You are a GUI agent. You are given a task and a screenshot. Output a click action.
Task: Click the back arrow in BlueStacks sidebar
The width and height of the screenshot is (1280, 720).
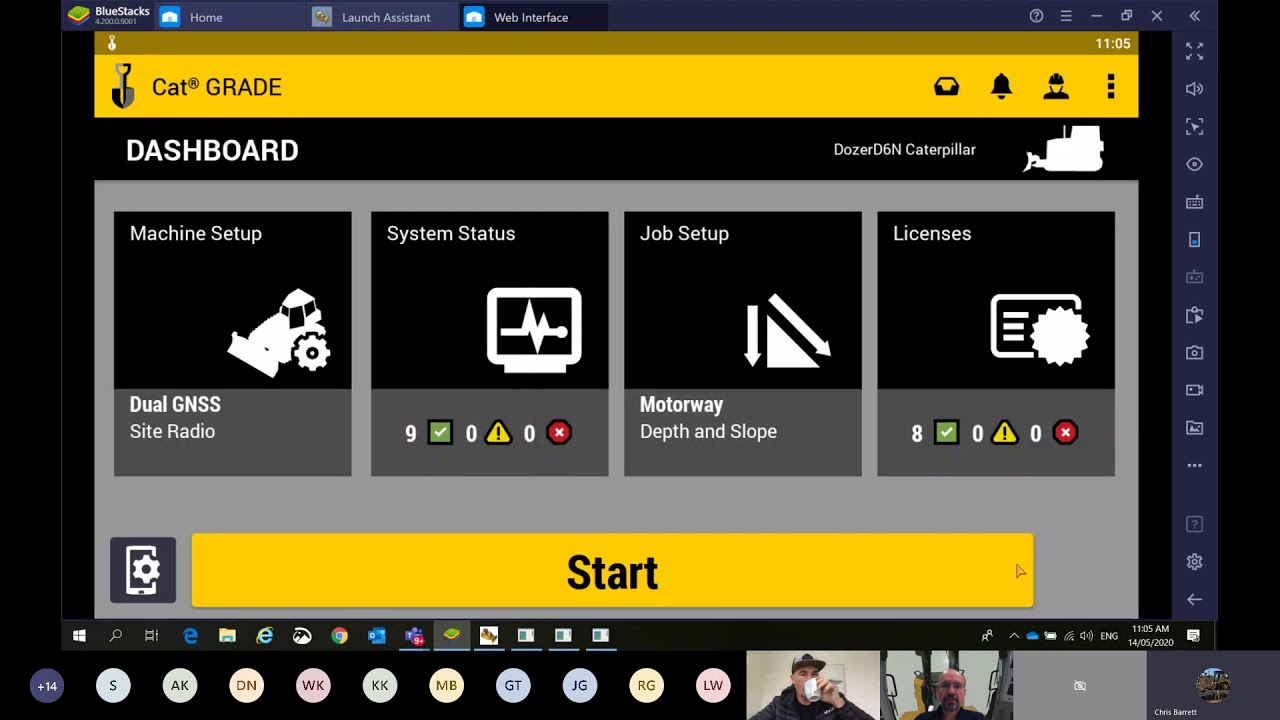point(1194,600)
